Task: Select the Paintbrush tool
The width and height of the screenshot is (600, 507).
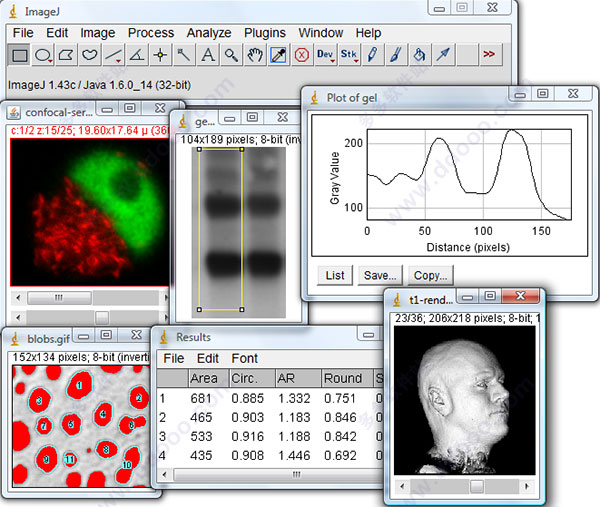Action: pyautogui.click(x=396, y=55)
